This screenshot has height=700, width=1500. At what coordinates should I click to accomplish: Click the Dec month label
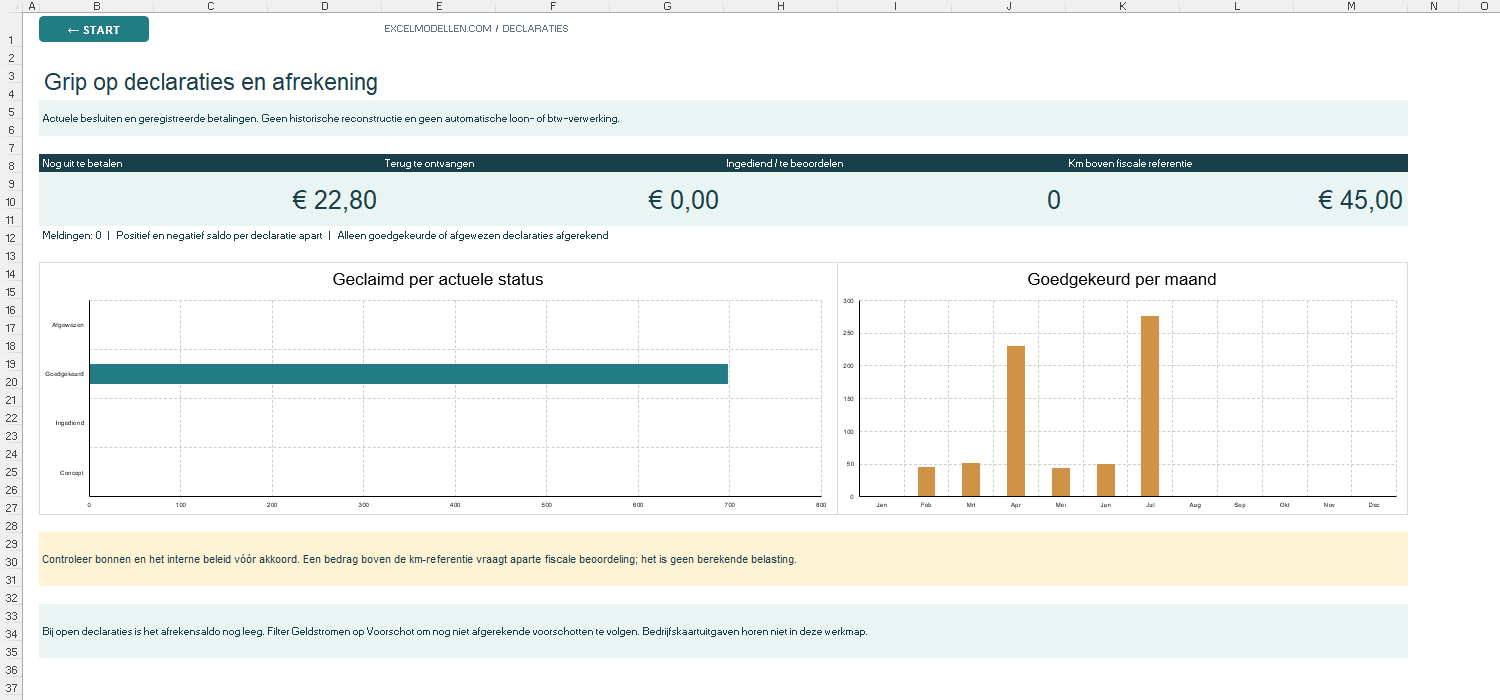point(1374,505)
